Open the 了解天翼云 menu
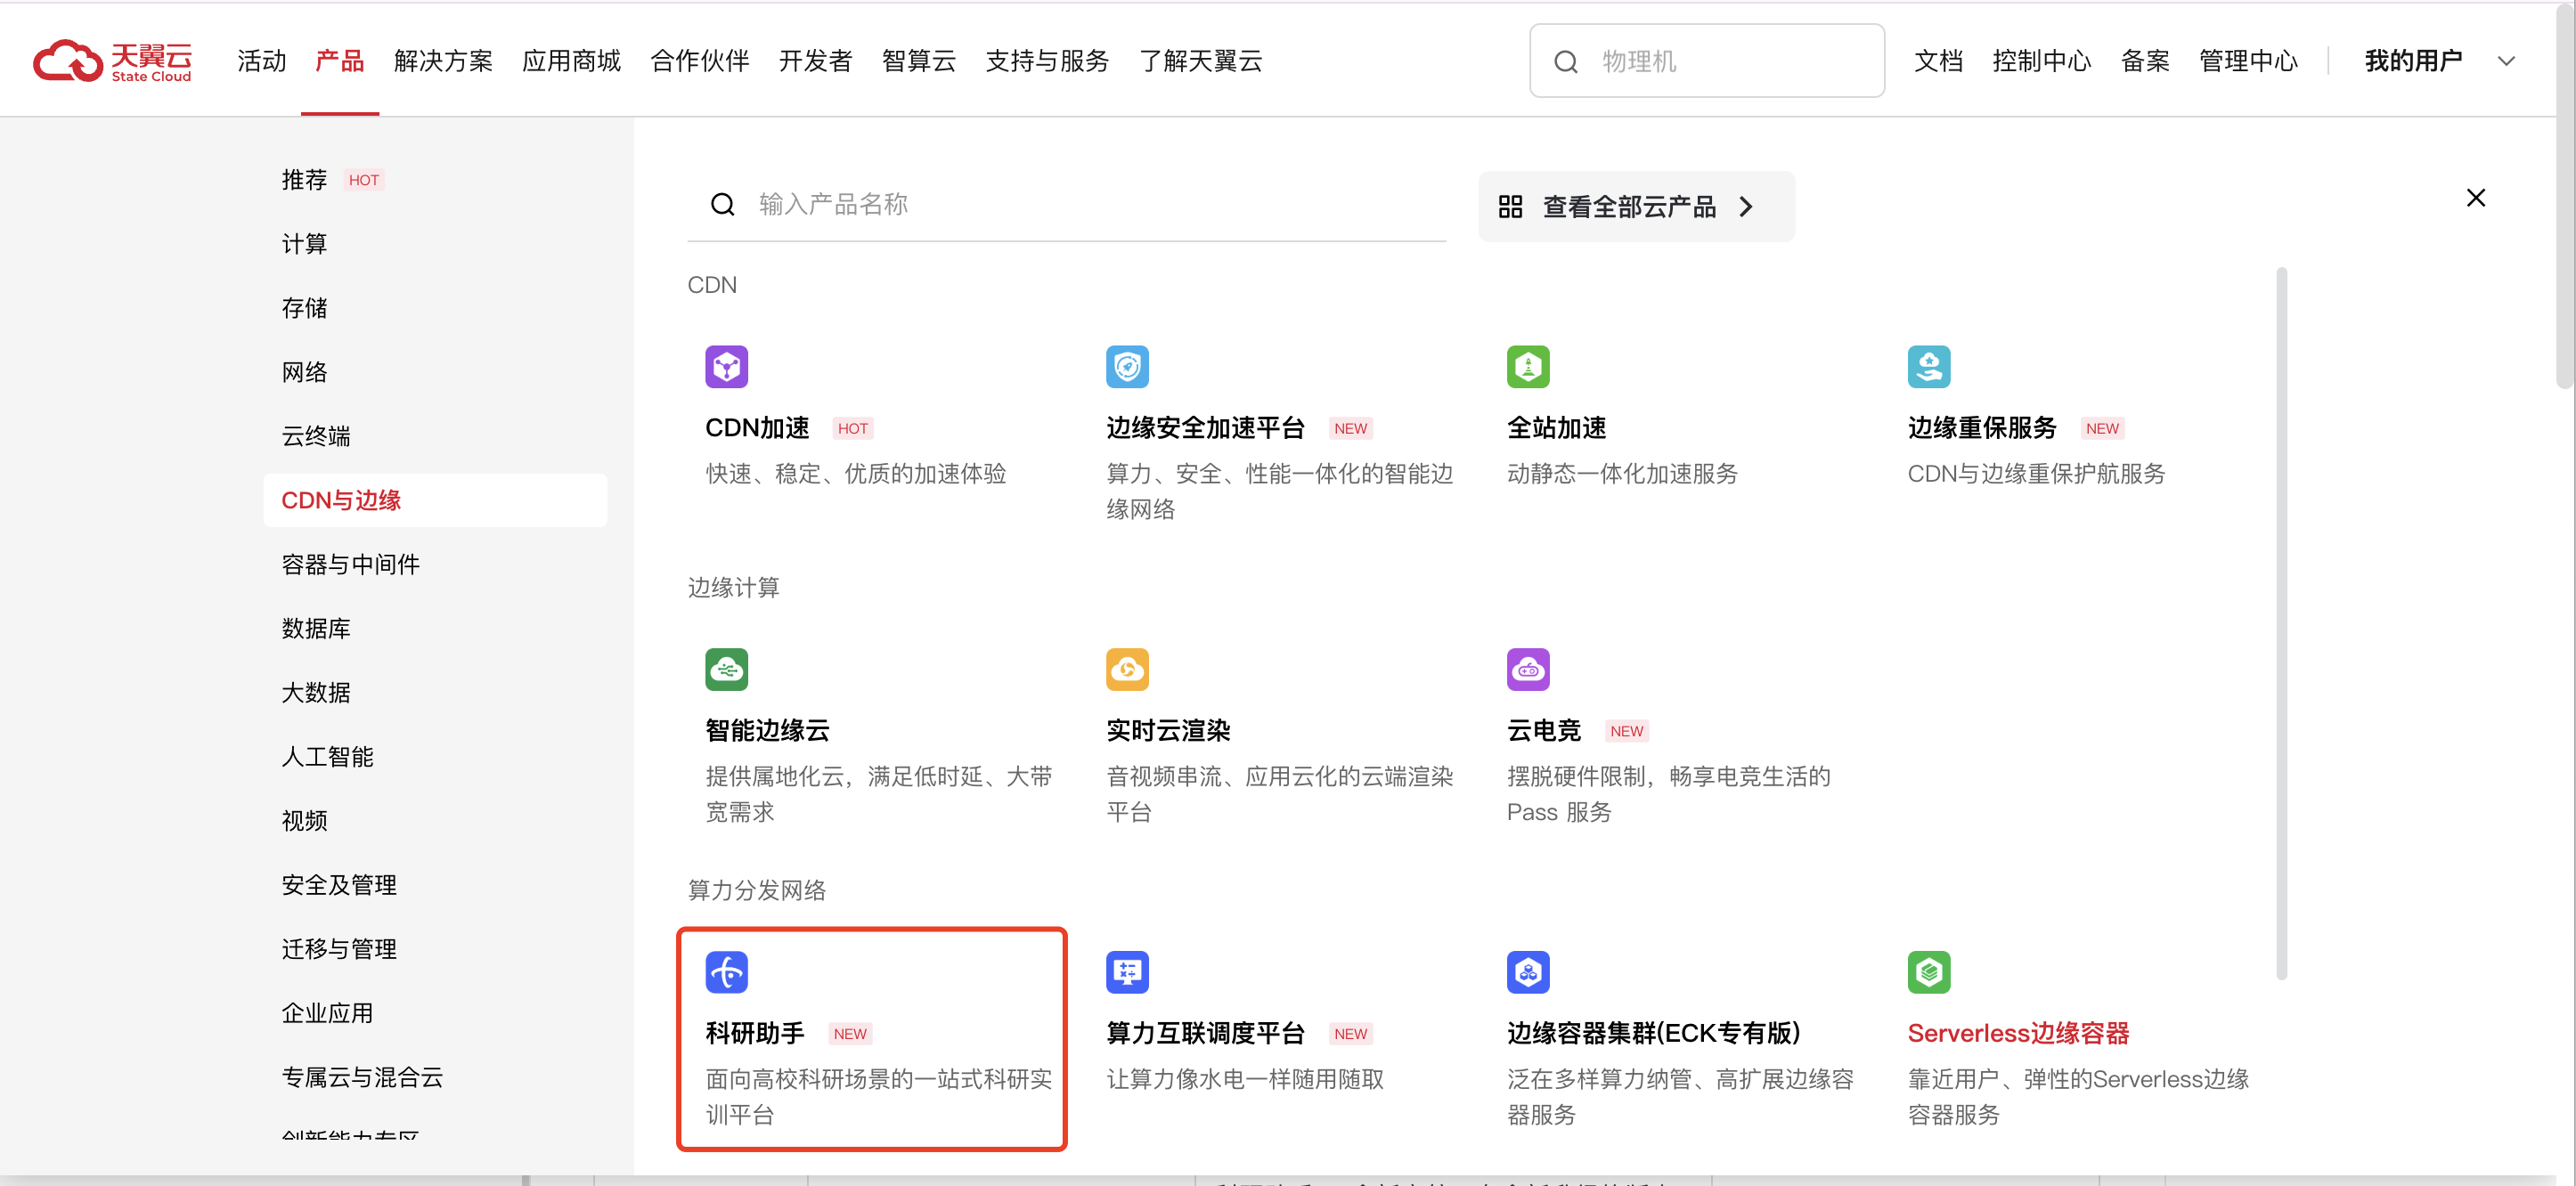Image resolution: width=2576 pixels, height=1186 pixels. point(1201,61)
